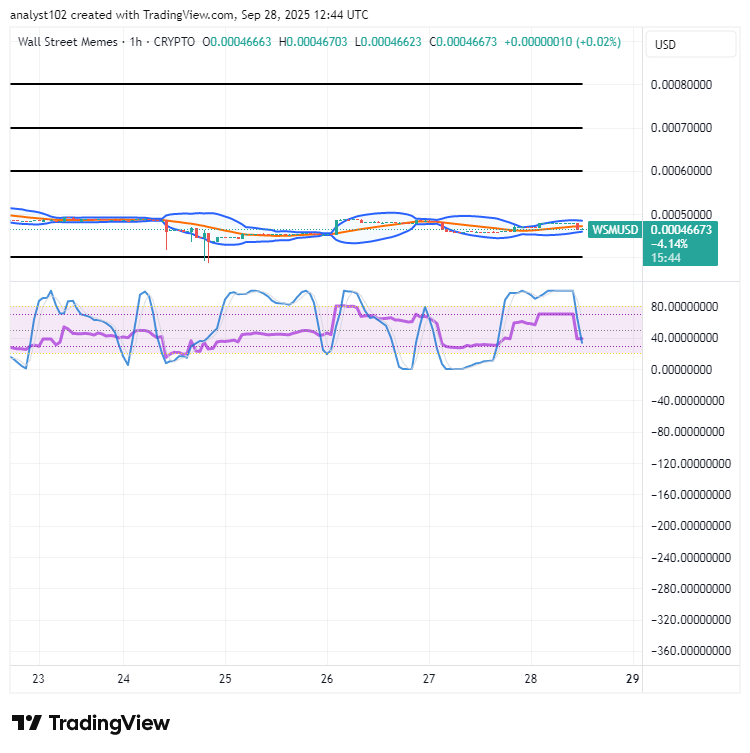Screen dimensions: 750x753
Task: Select date 23 on time axis
Action: click(x=38, y=679)
